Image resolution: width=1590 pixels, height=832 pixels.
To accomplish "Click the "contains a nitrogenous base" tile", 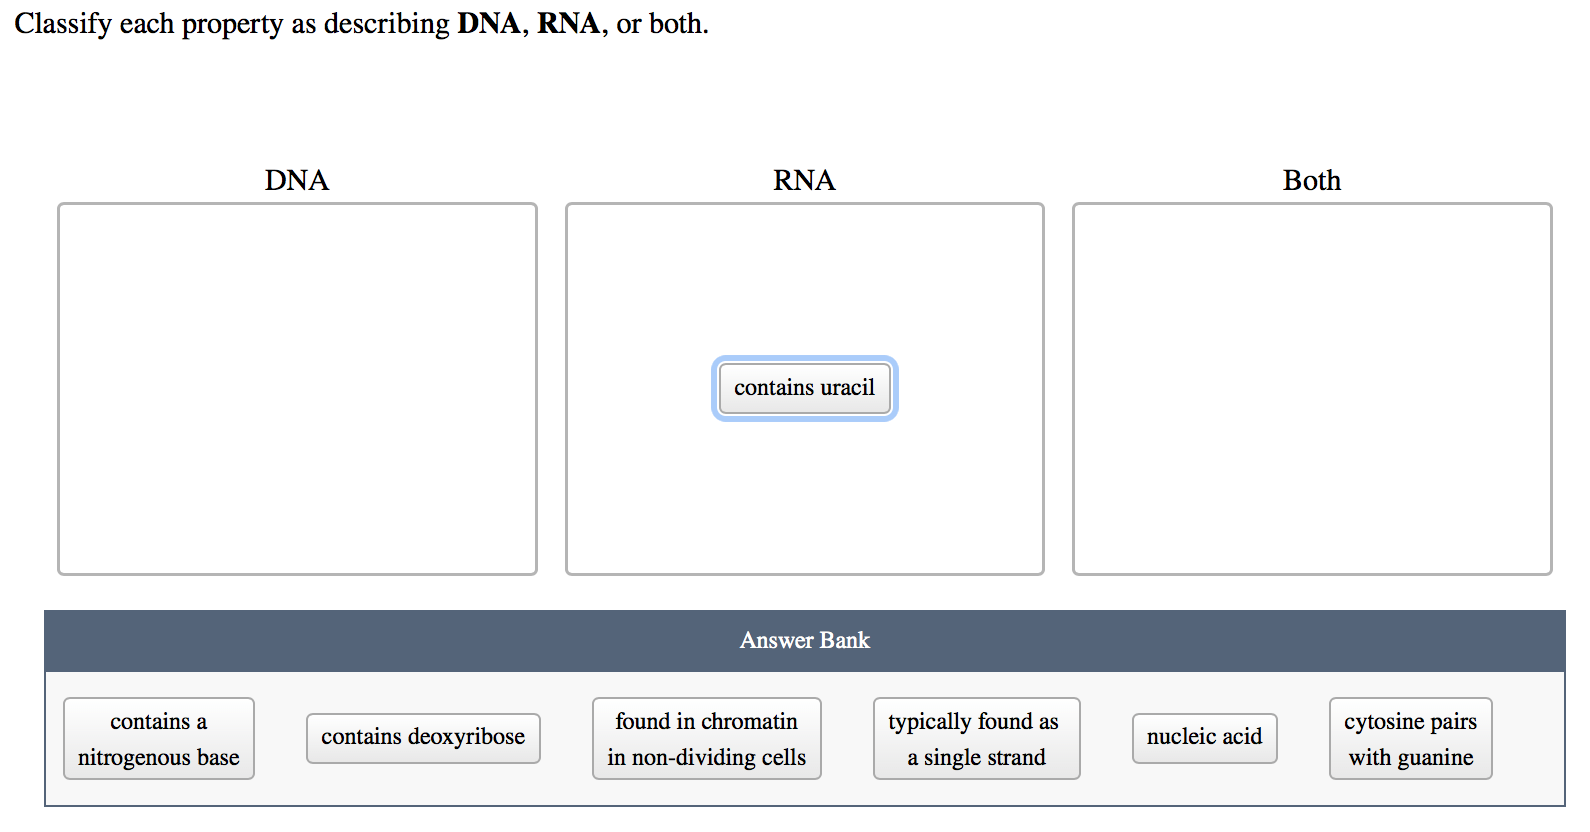I will [158, 738].
